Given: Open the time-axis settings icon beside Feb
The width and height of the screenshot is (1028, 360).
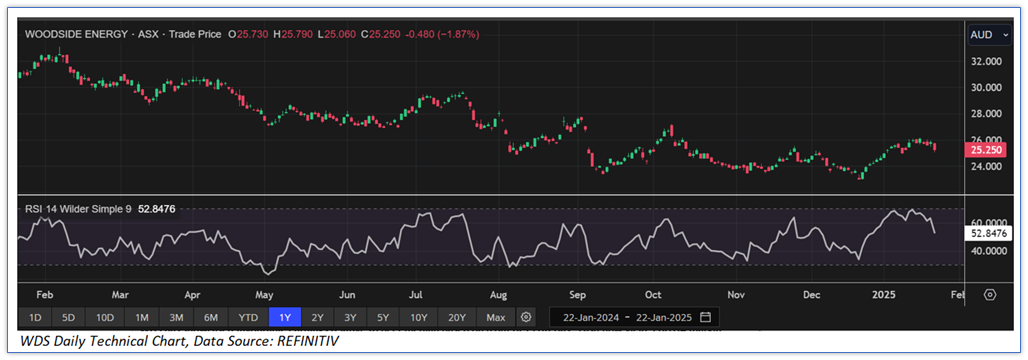Looking at the screenshot, I should (990, 294).
